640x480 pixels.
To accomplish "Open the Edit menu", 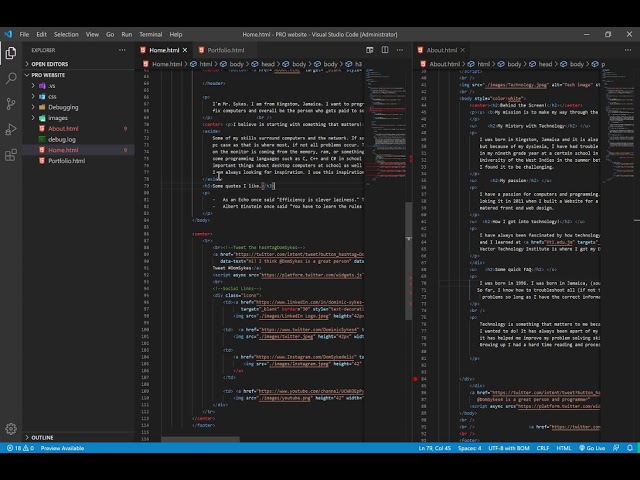I will click(x=42, y=34).
